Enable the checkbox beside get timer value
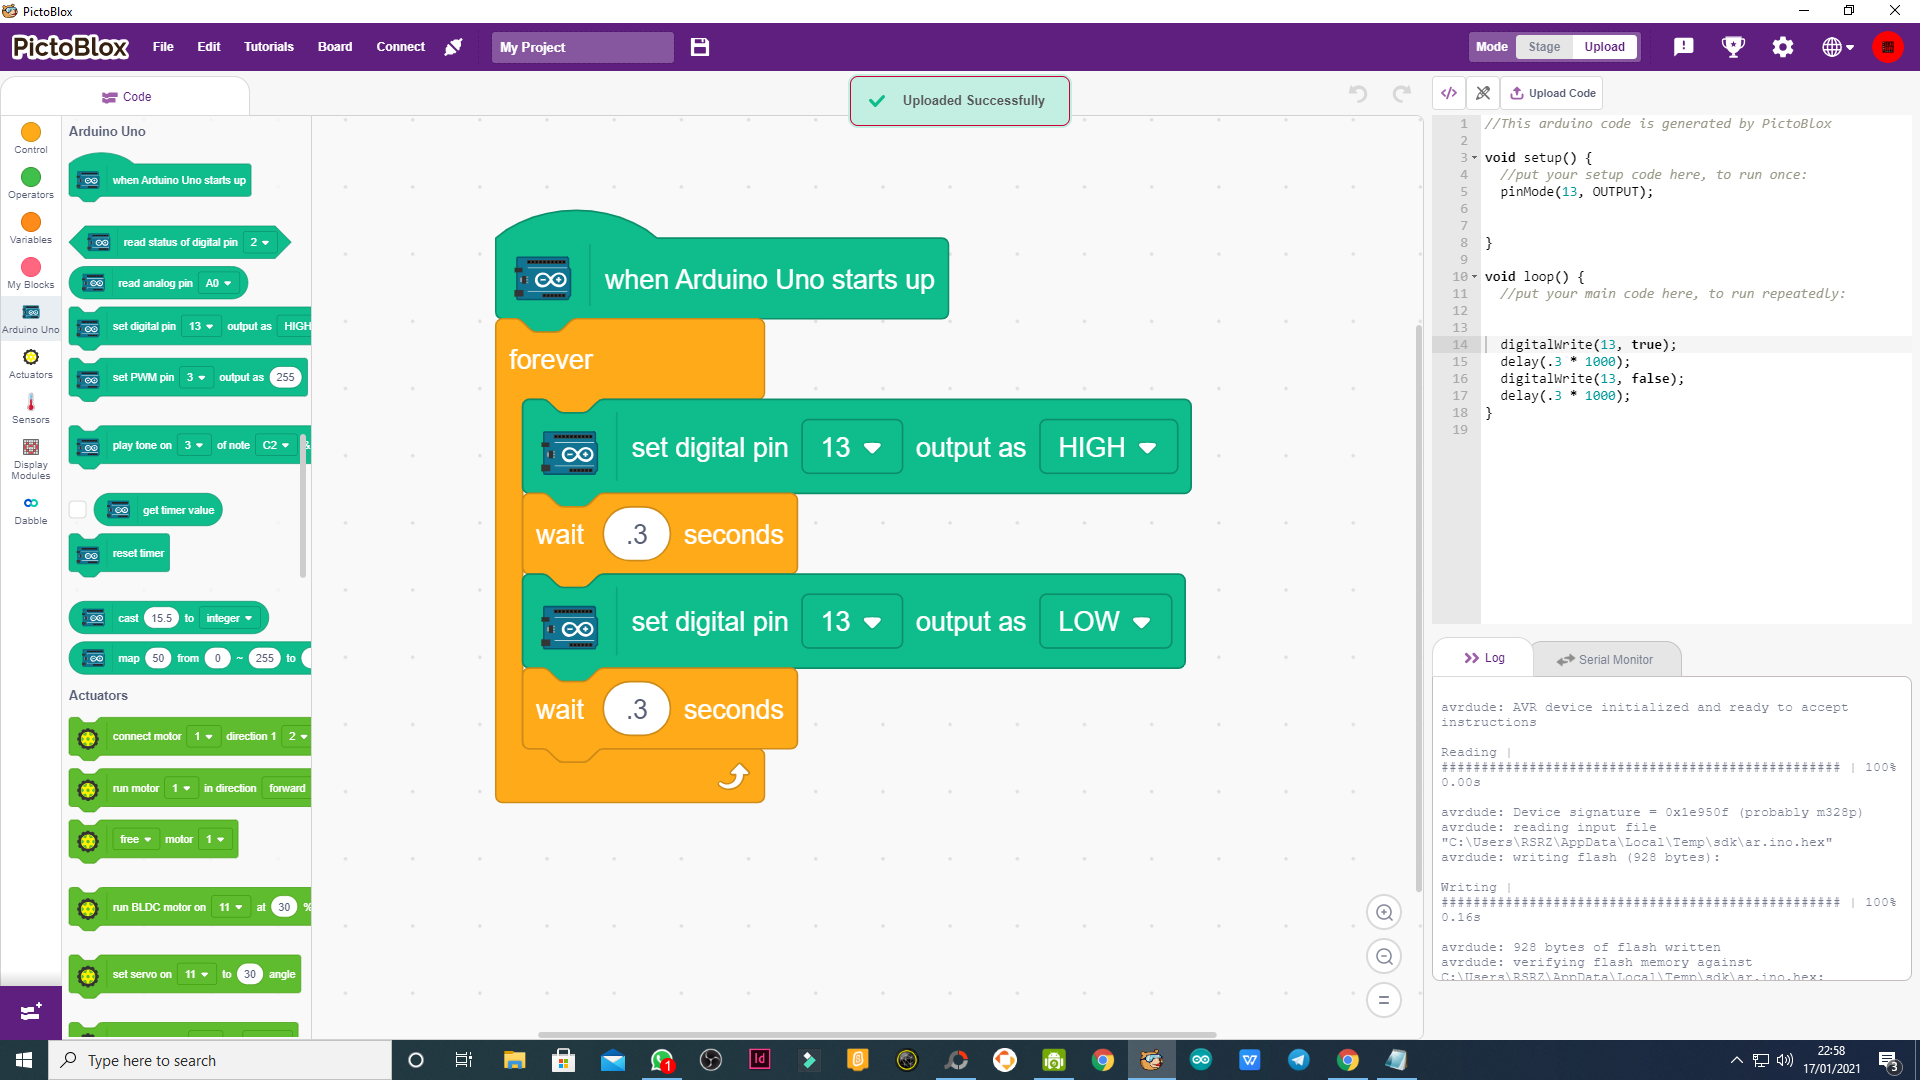Screen dimensions: 1920x1080 tap(77, 509)
